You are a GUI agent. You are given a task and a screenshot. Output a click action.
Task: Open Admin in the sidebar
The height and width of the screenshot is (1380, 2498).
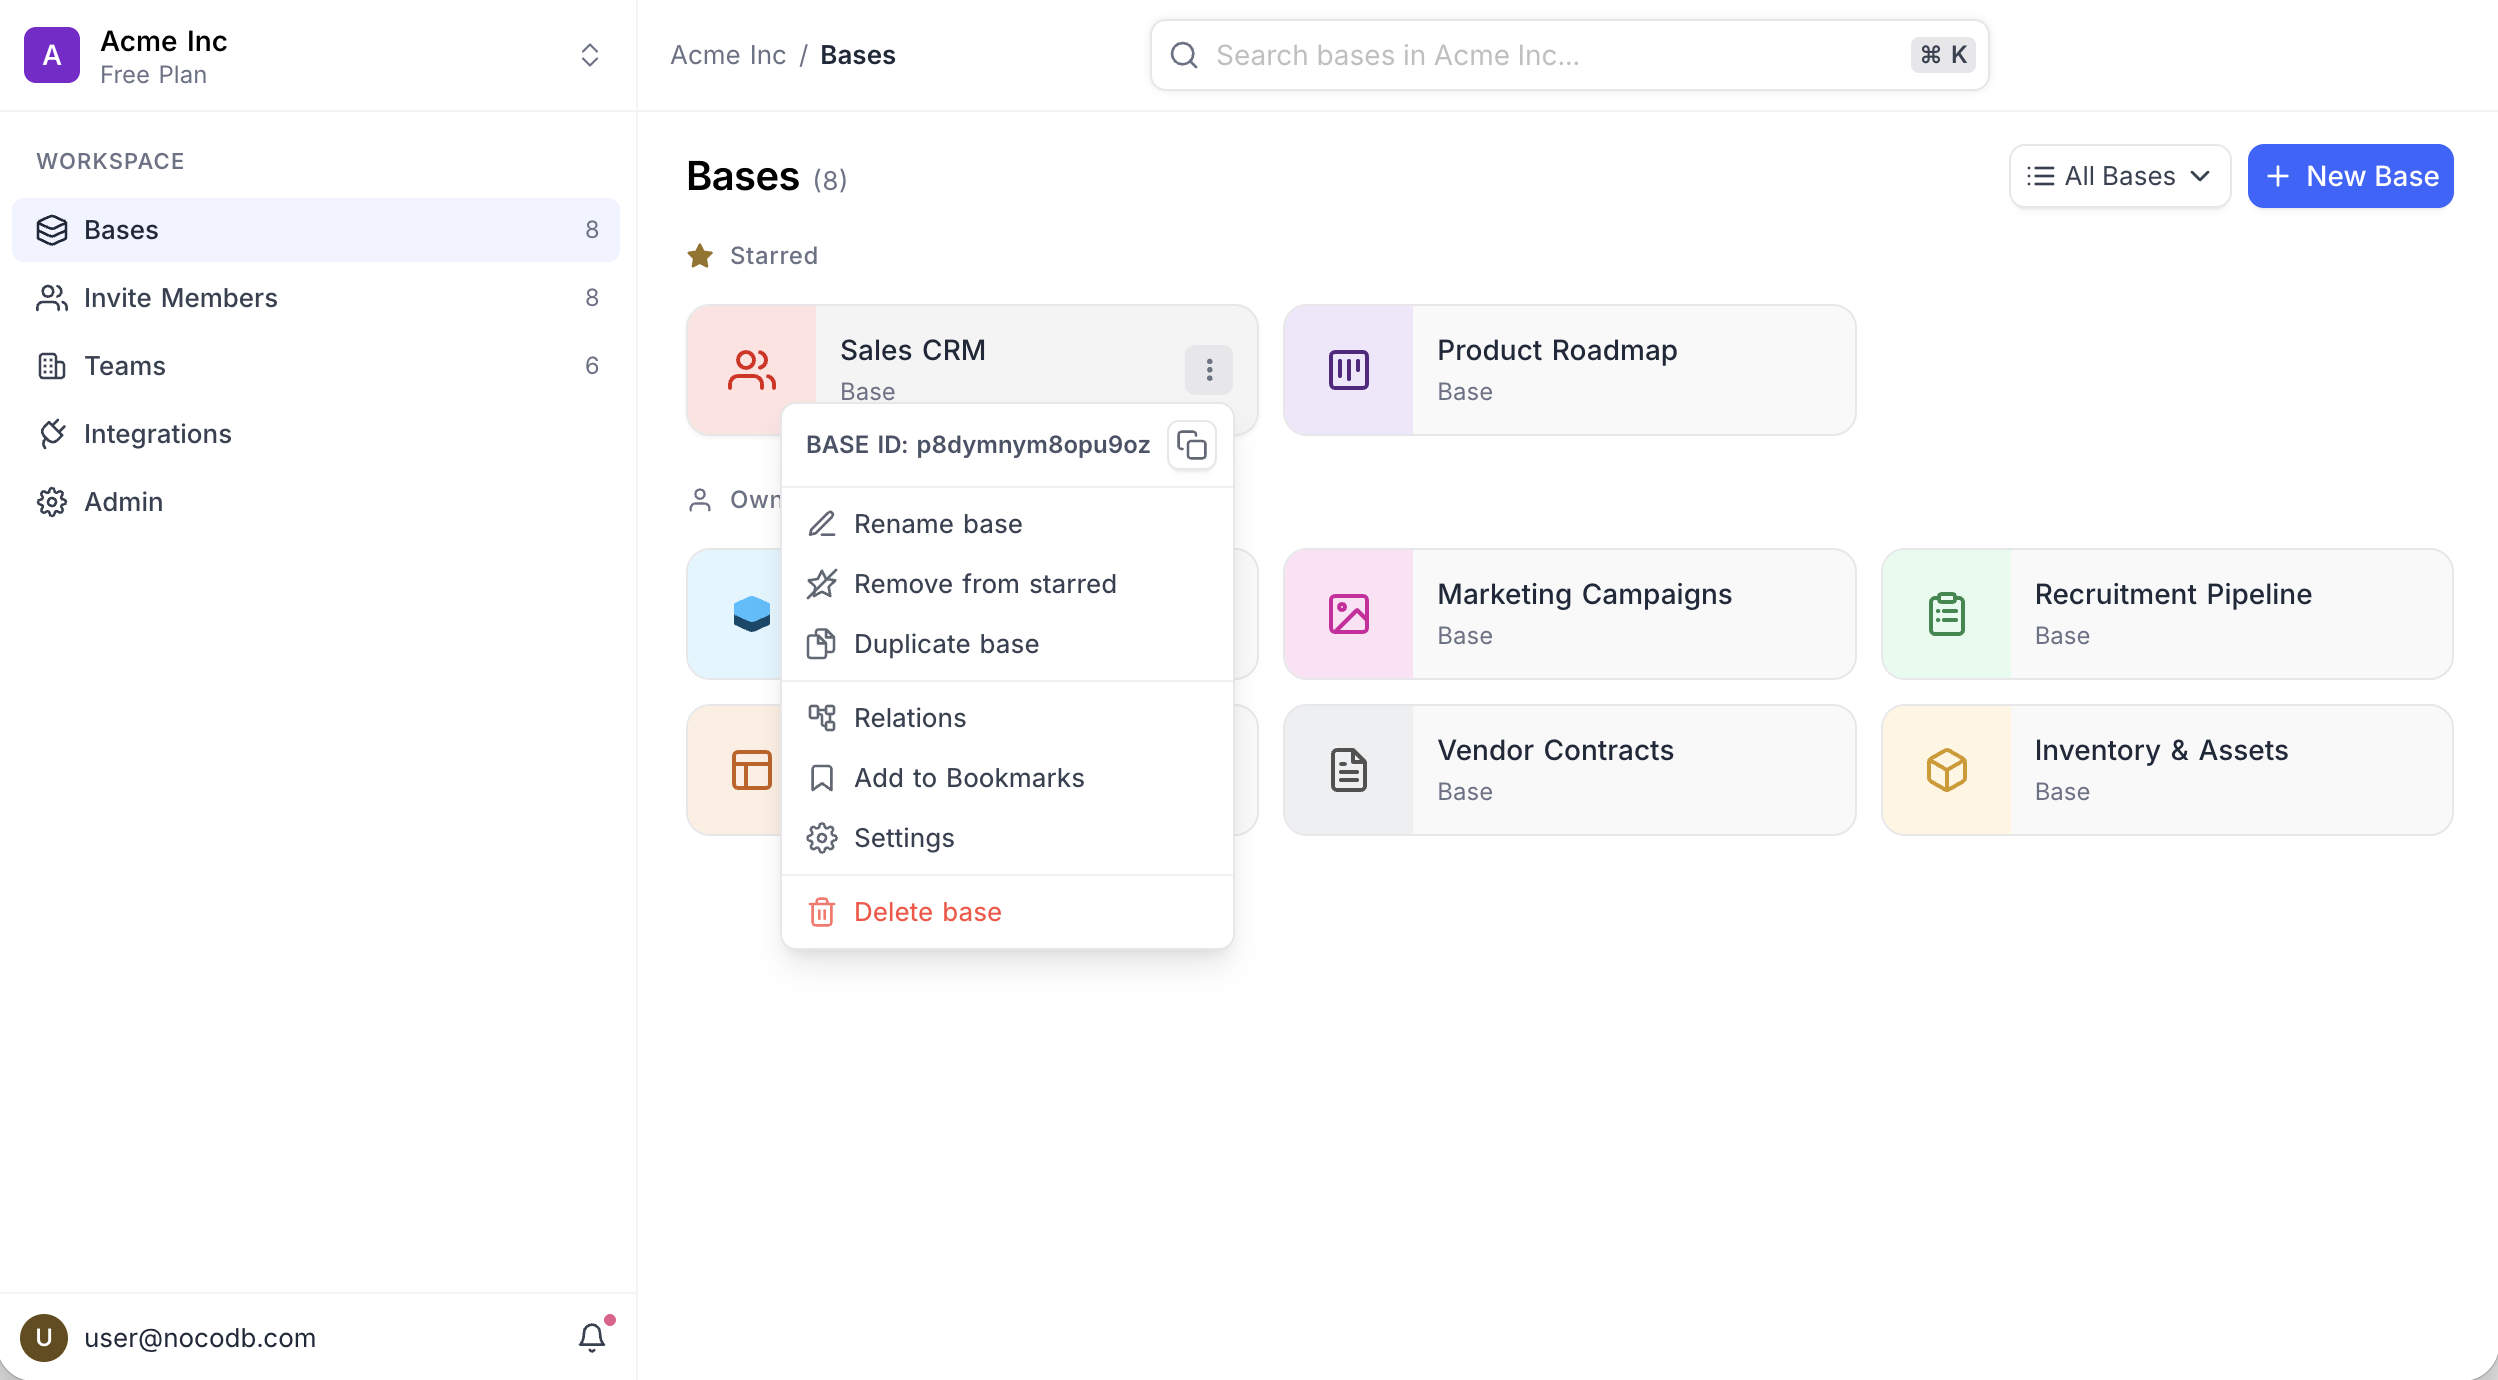[316, 502]
